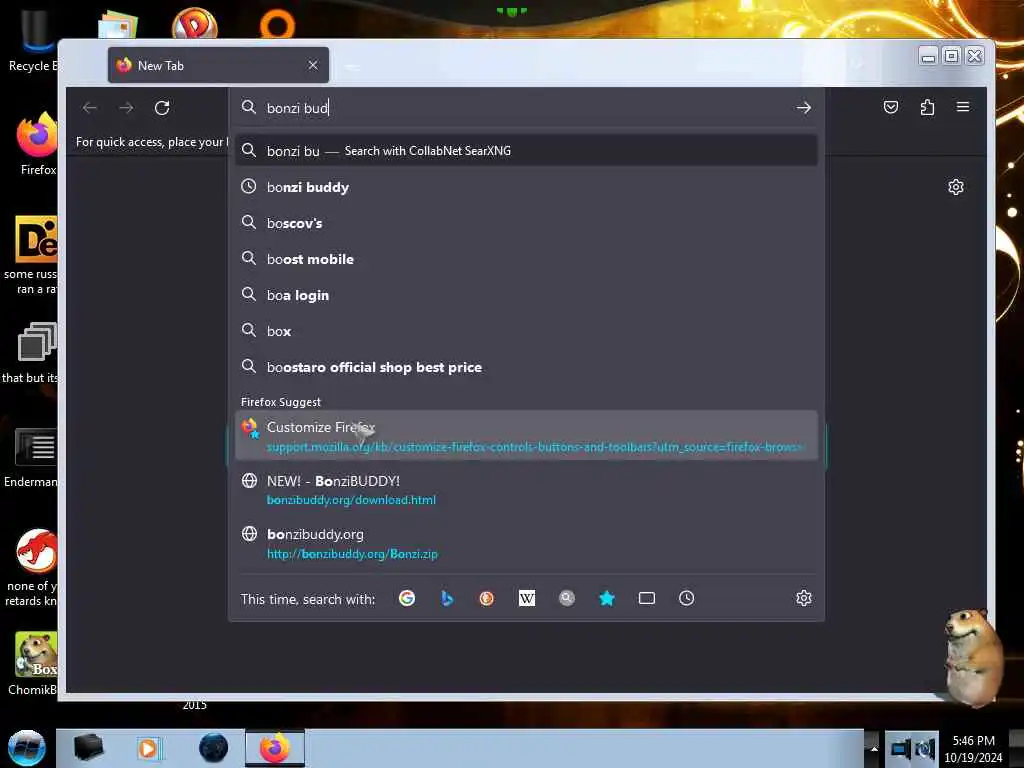Open the media player taskbar icon

tap(148, 748)
